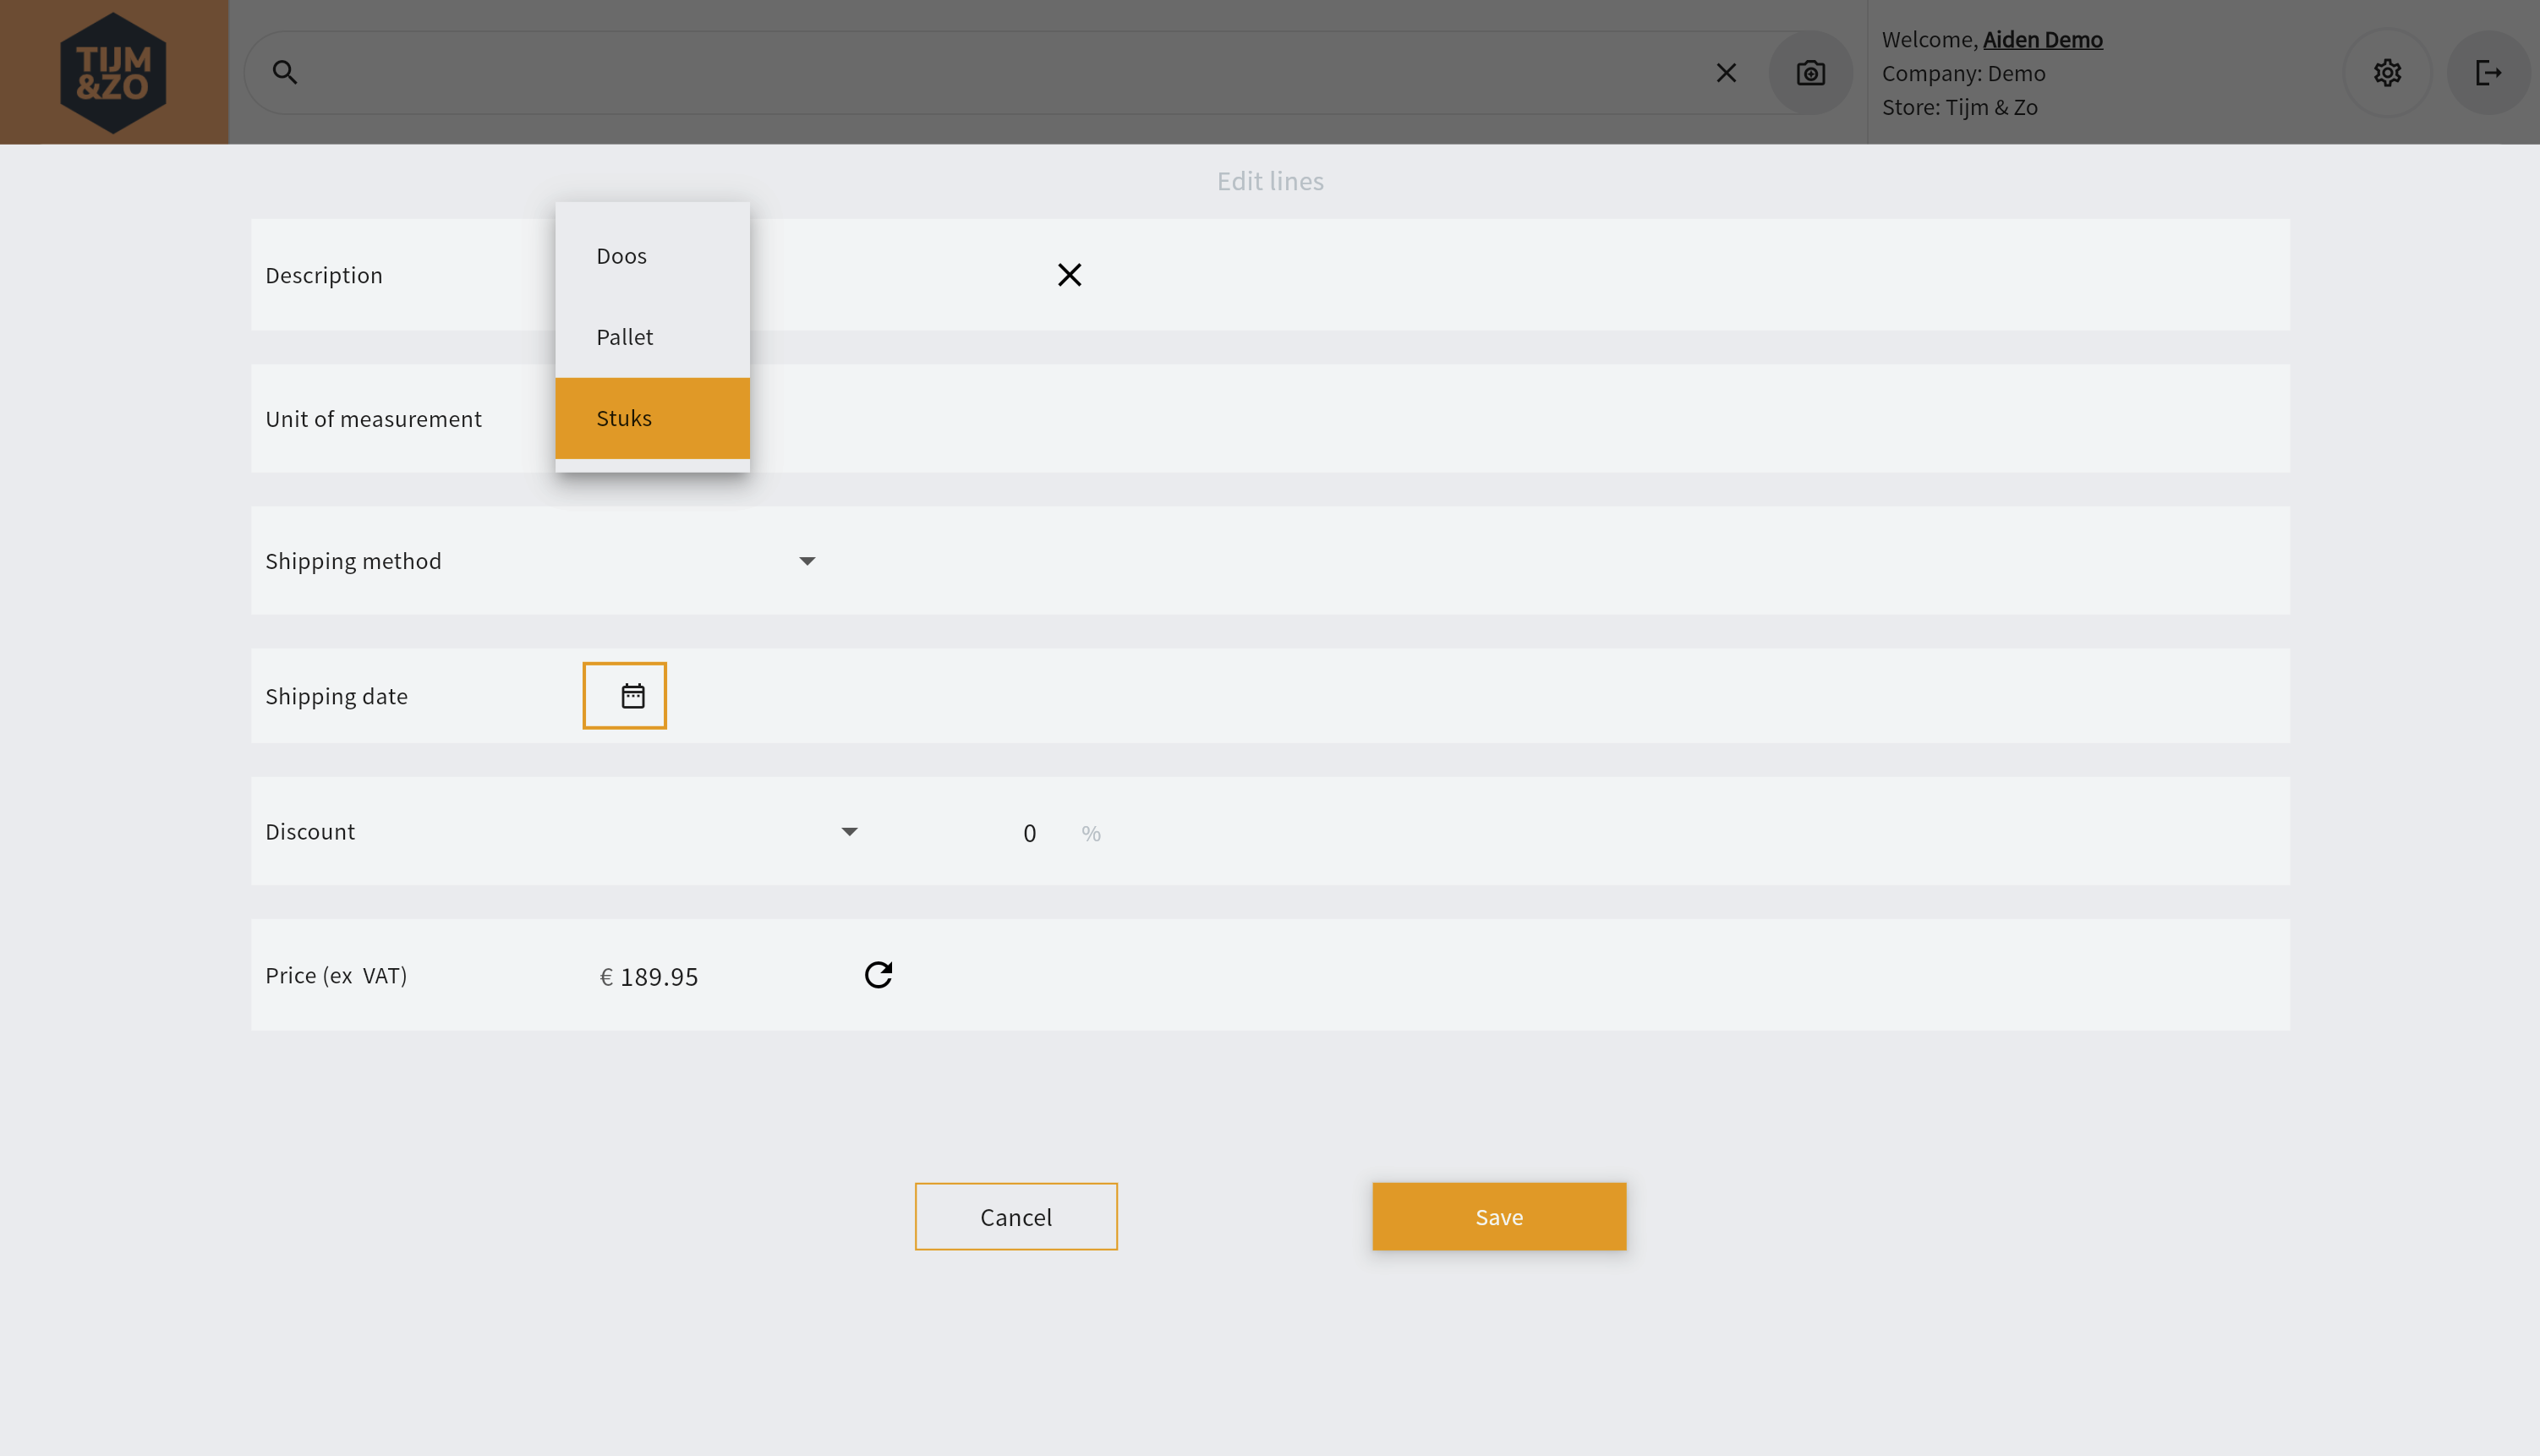Select Pallet from the unit list

pos(652,337)
